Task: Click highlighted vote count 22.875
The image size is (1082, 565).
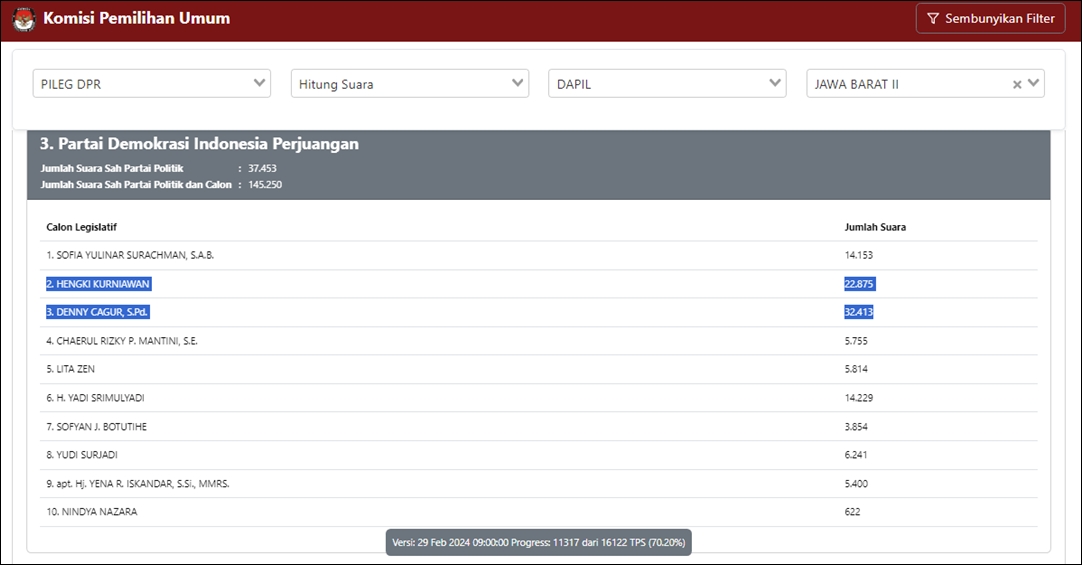Action: pyautogui.click(x=859, y=284)
